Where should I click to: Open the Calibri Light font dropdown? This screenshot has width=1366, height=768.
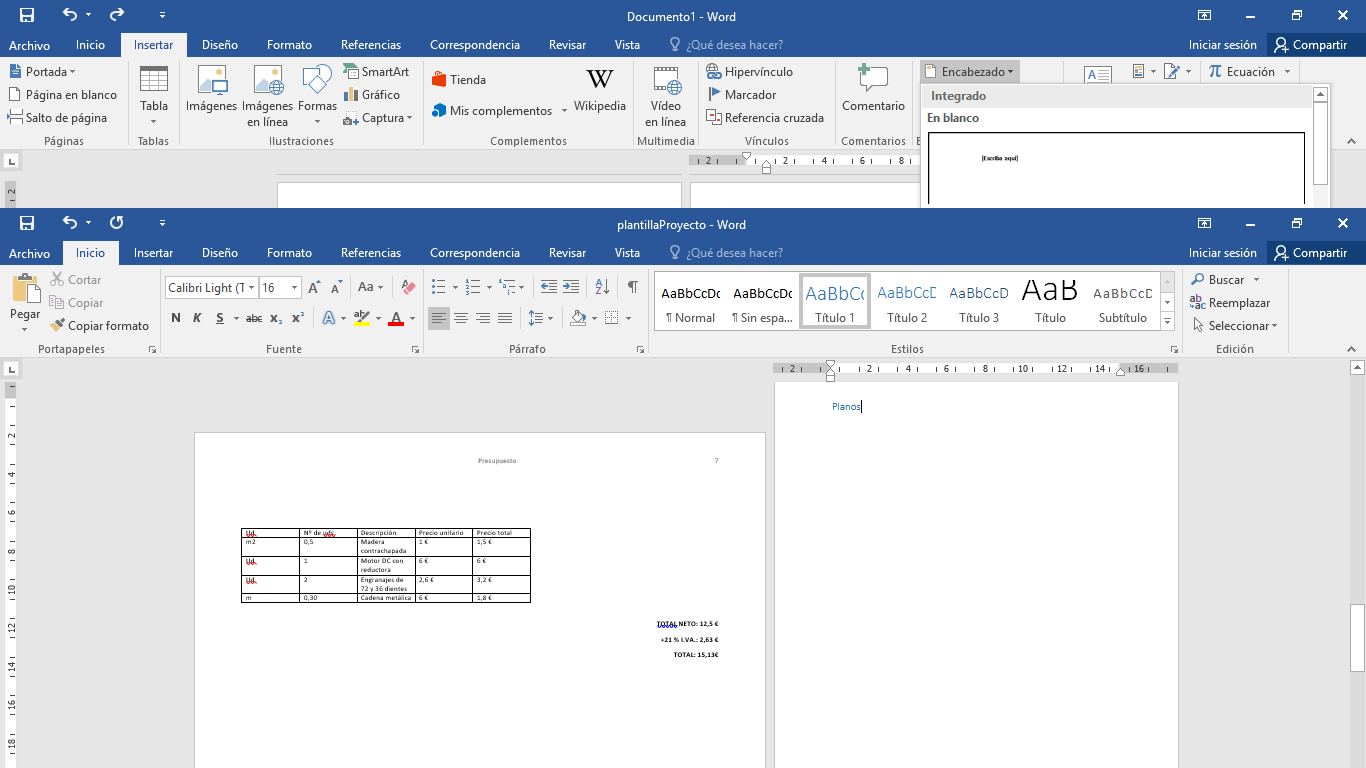click(251, 288)
